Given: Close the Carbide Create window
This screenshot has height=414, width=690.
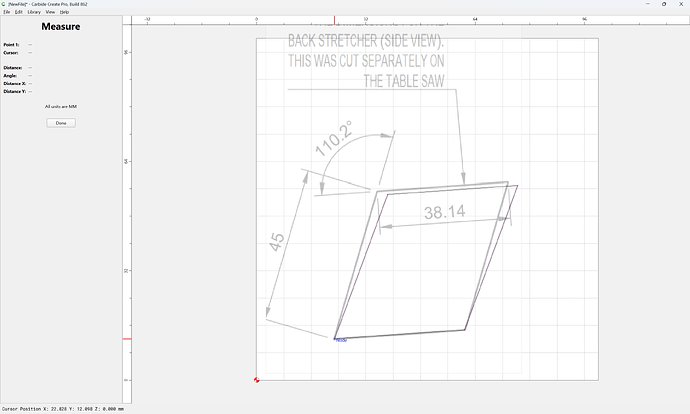Looking at the screenshot, I should pyautogui.click(x=681, y=4).
